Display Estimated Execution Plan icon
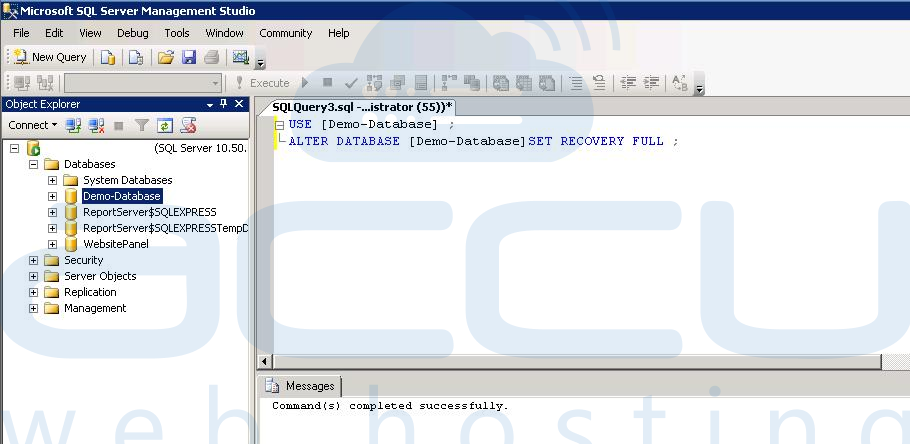Screen dimensions: 910x444 pos(374,83)
